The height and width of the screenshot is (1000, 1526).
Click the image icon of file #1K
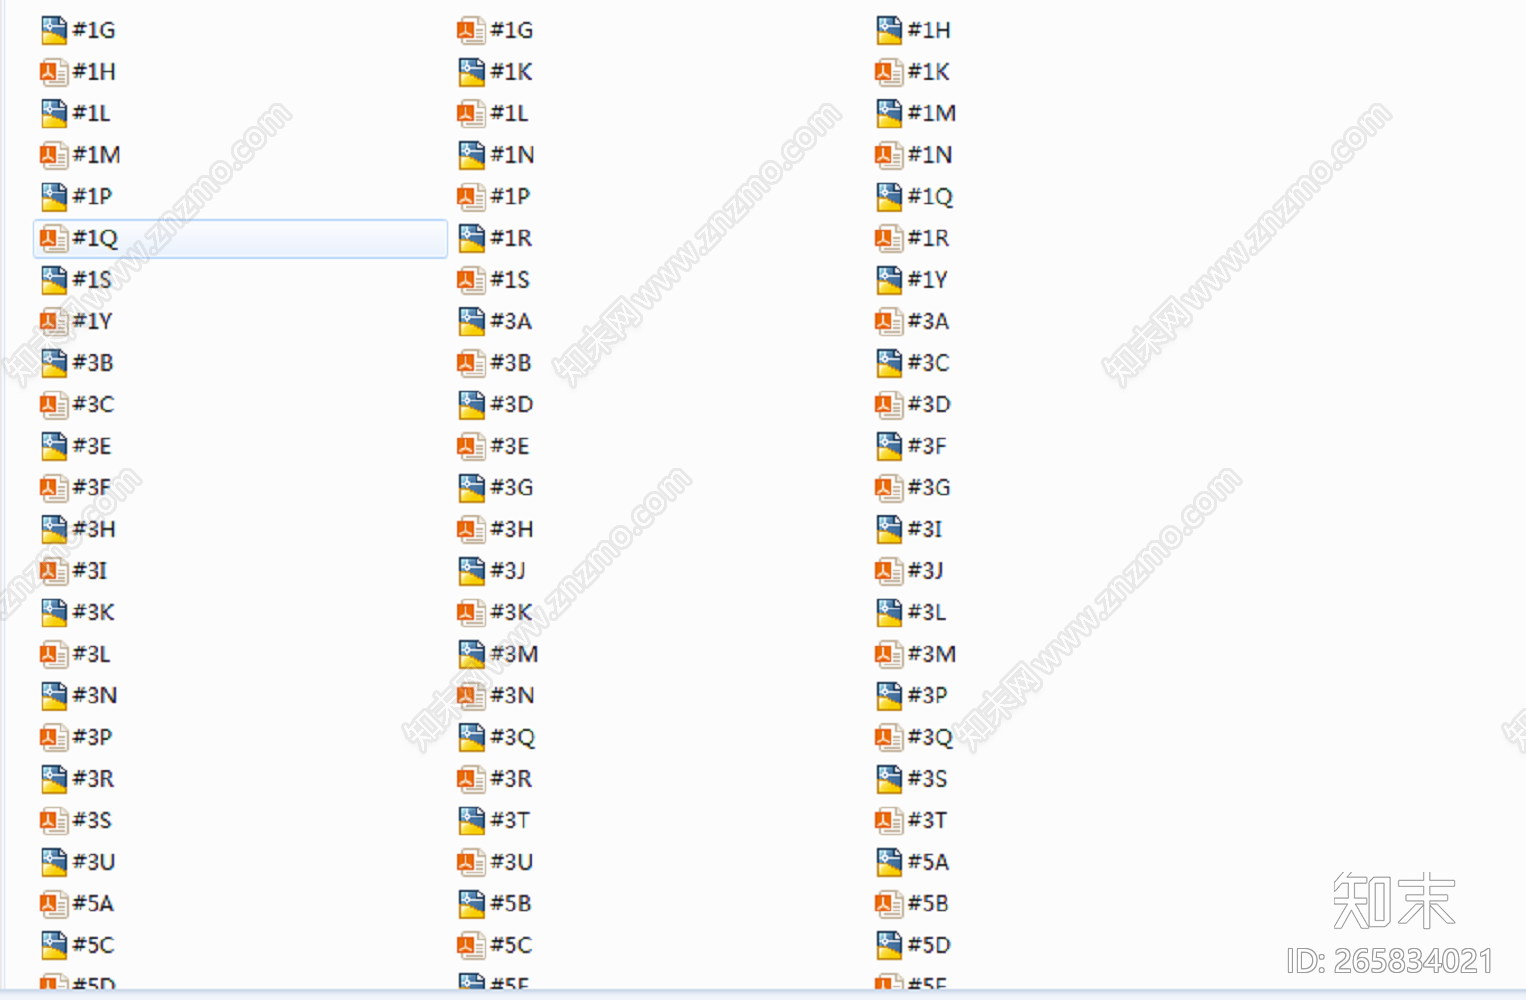(x=472, y=72)
